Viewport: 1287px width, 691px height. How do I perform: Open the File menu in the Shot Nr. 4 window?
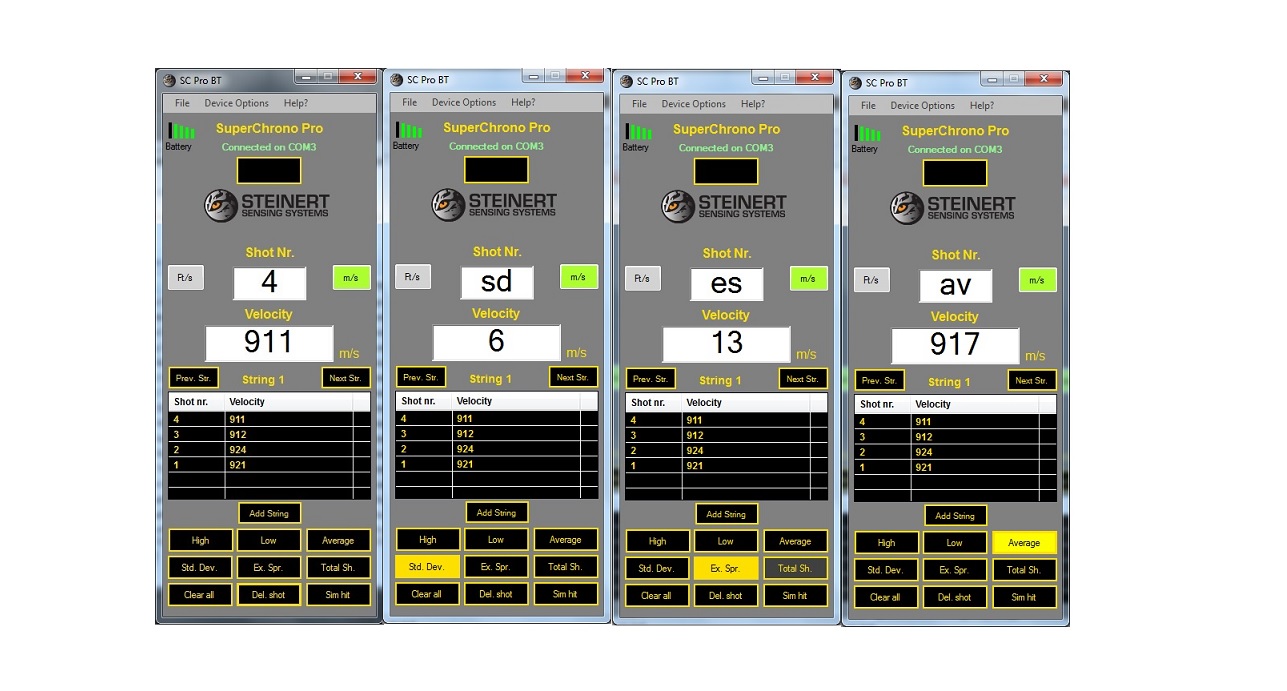(x=182, y=103)
